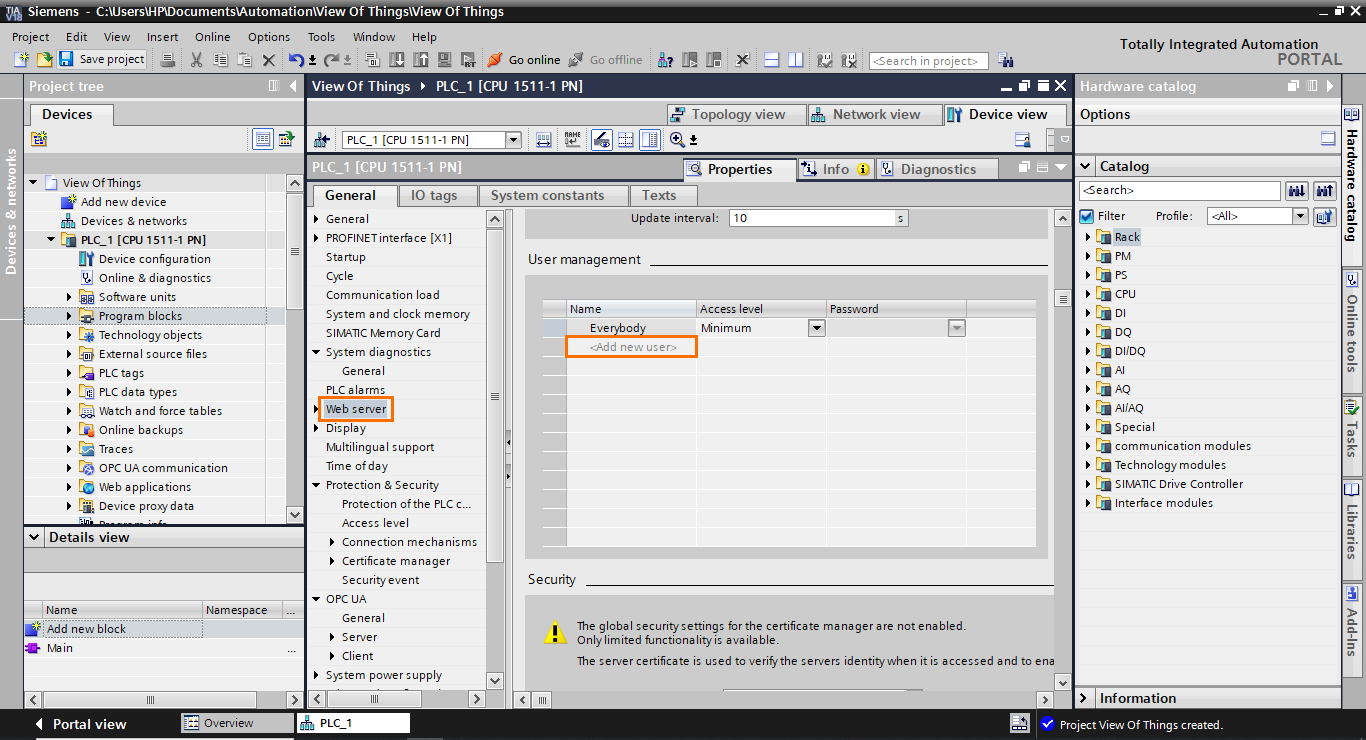Click the Update interval value field
Screen dimensions: 1366x740
811,218
